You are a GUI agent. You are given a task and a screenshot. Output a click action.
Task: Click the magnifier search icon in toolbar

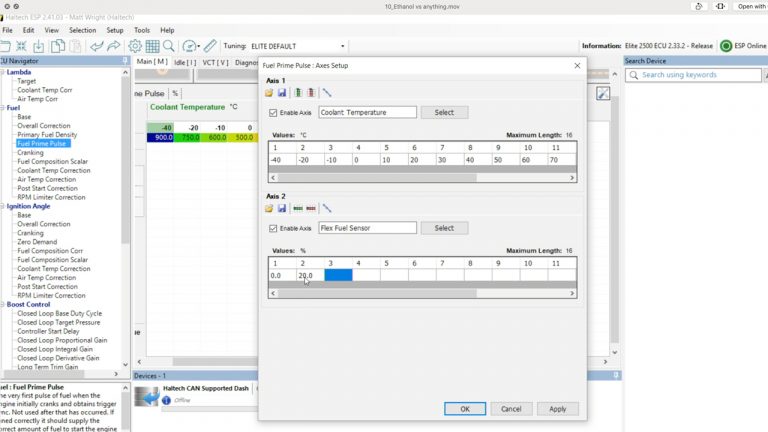(169, 46)
